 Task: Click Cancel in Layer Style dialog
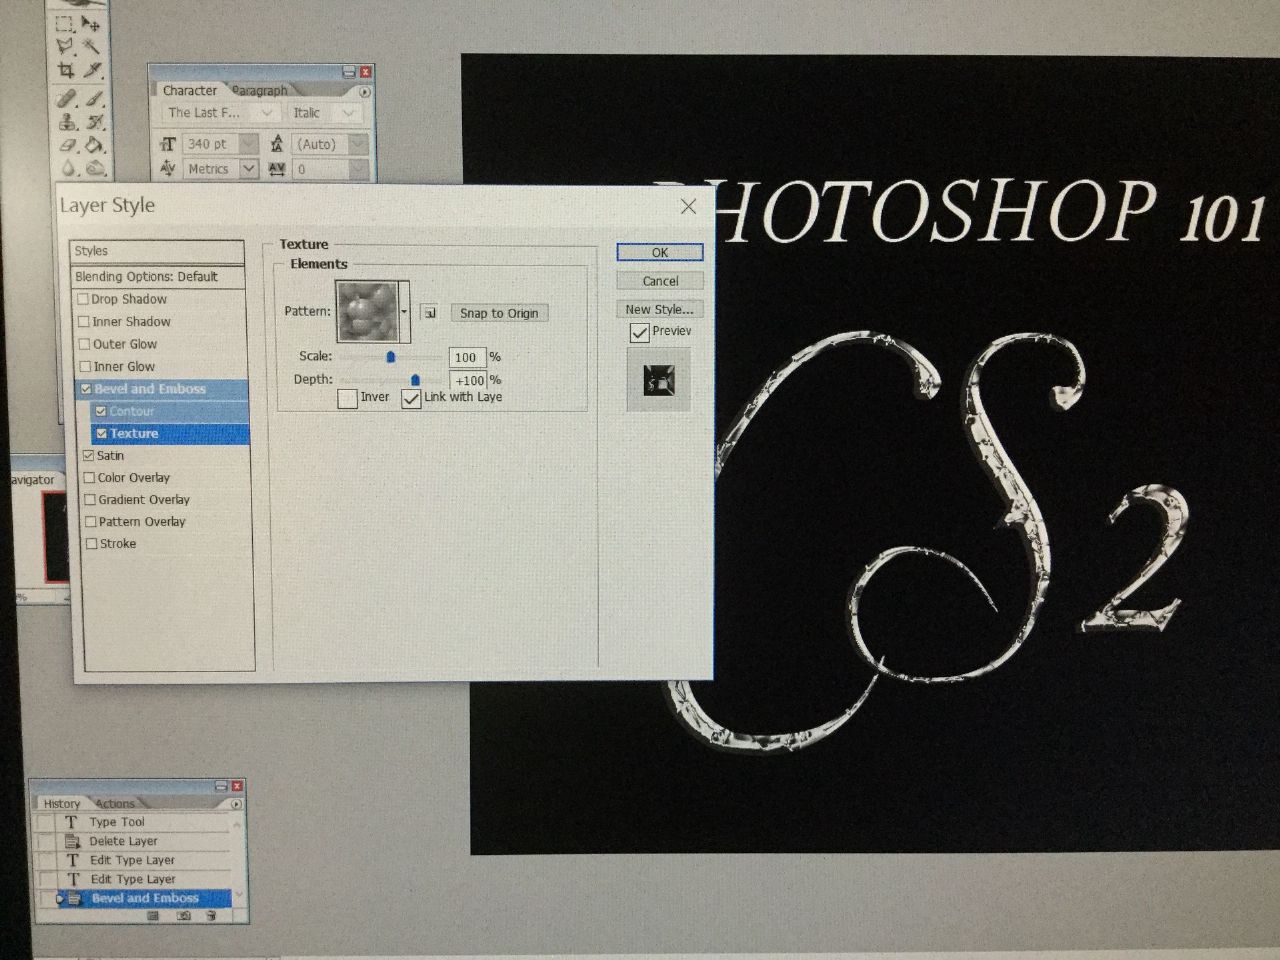pos(660,281)
